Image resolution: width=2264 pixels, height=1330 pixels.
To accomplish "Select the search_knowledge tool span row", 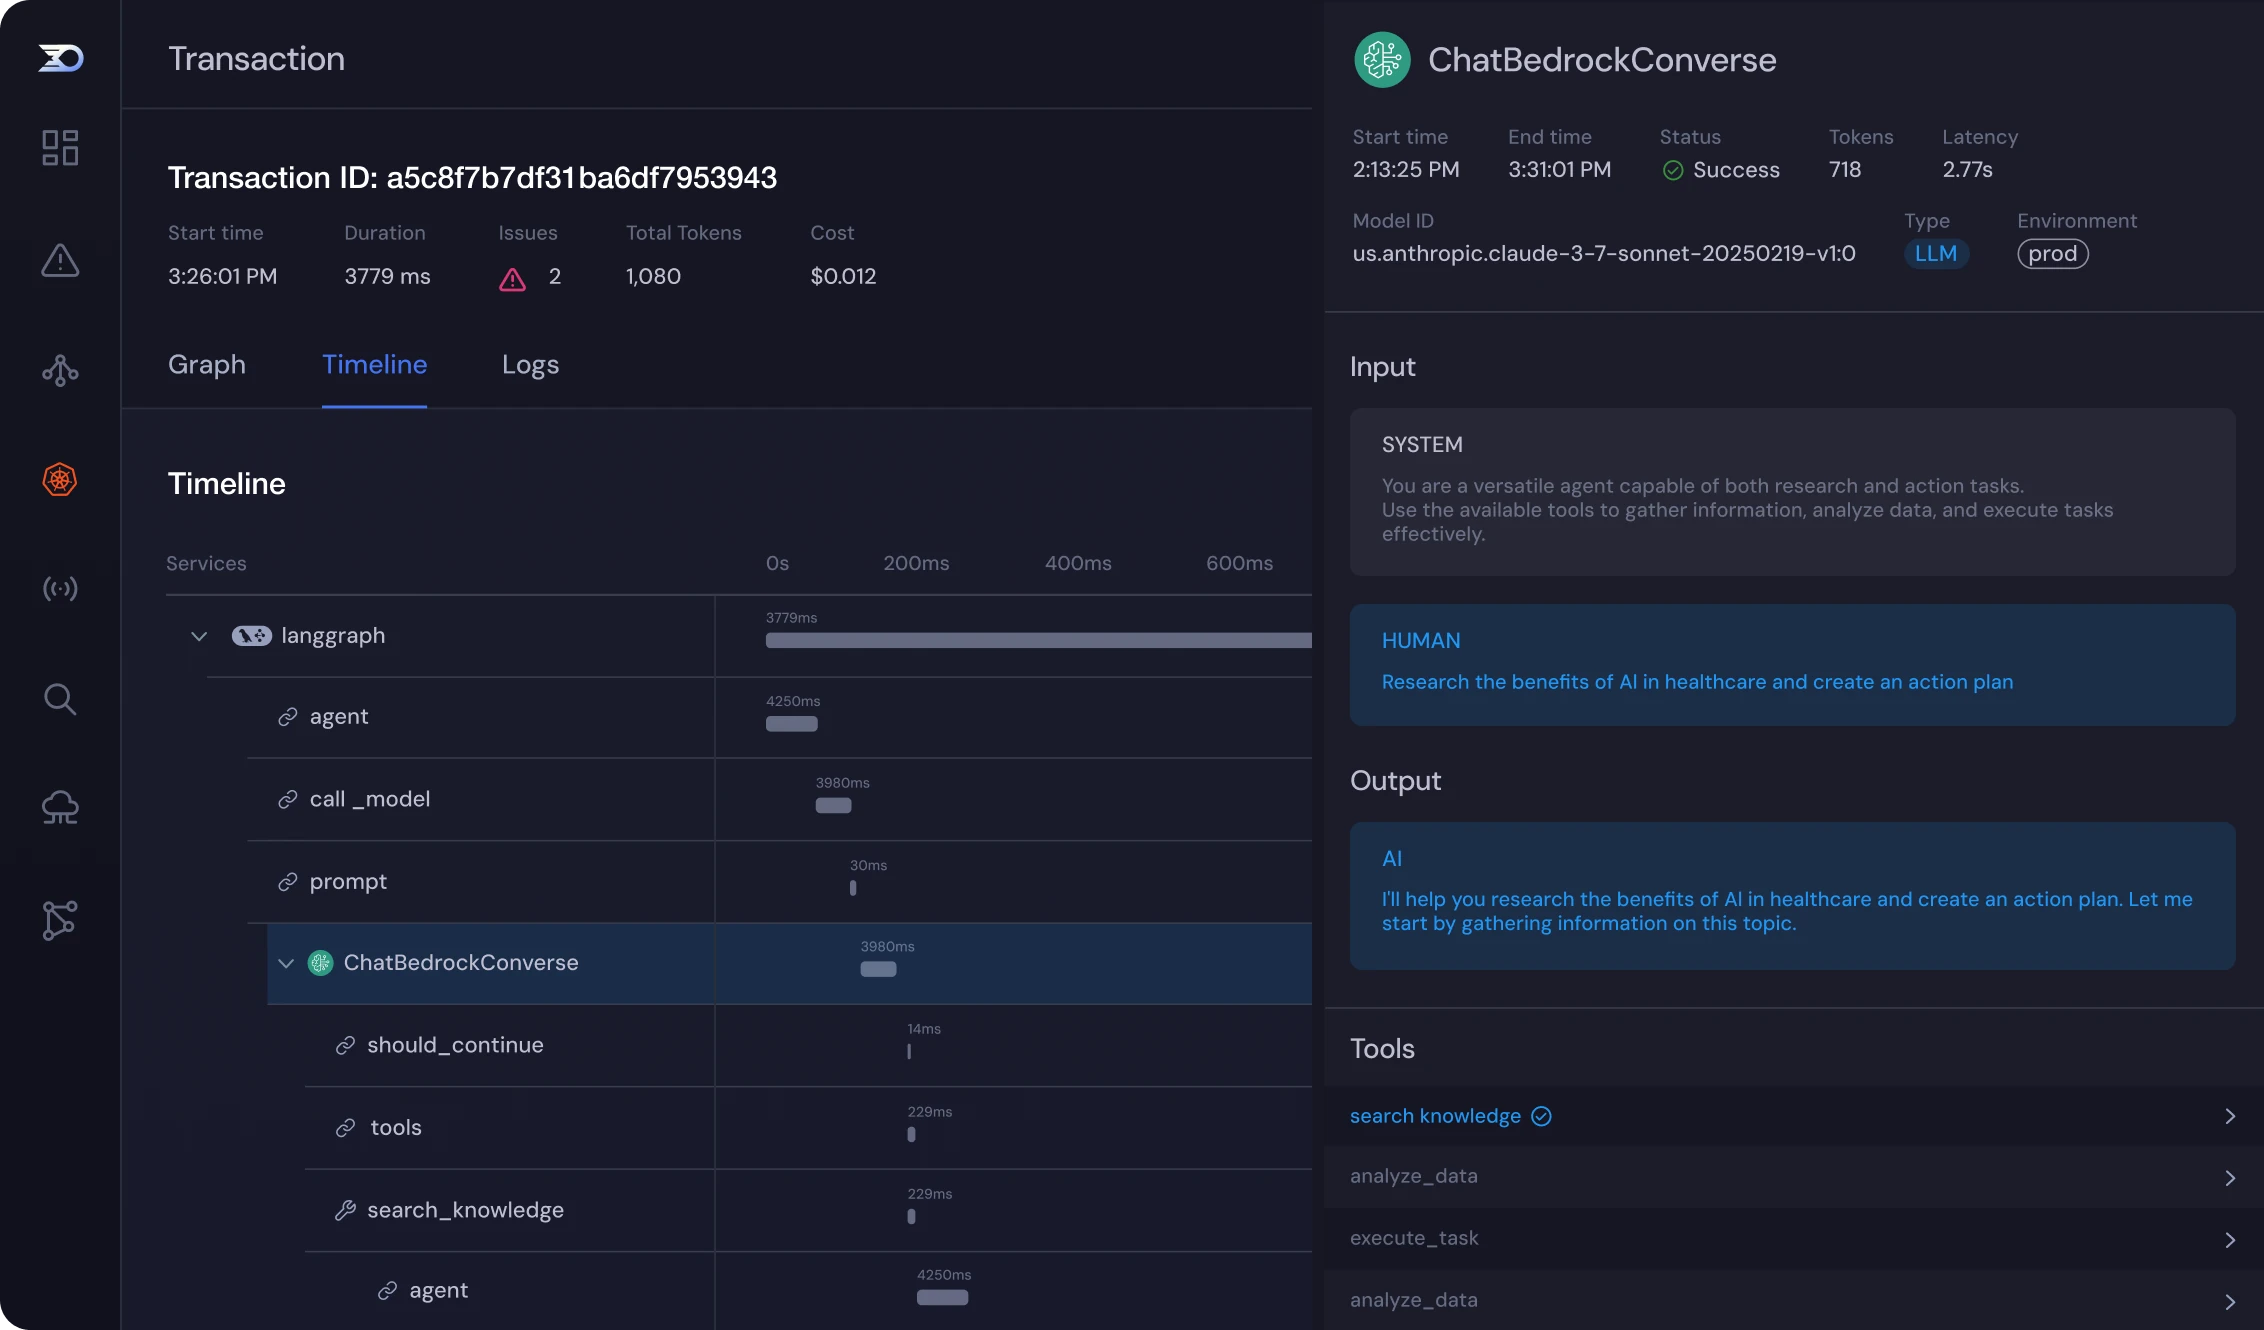I will pos(808,1210).
